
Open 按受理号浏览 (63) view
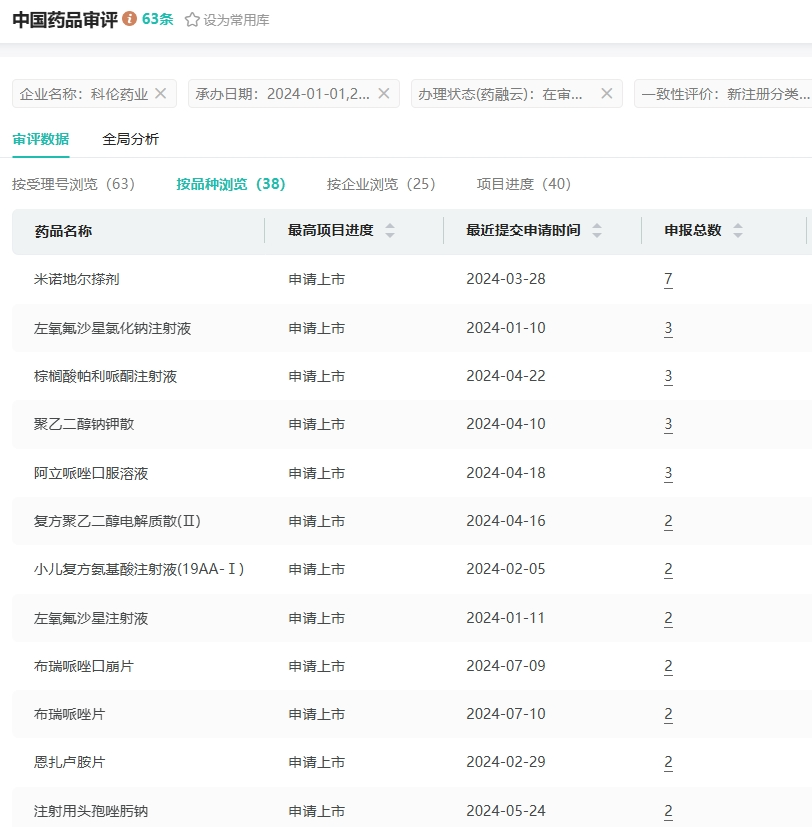click(x=73, y=184)
